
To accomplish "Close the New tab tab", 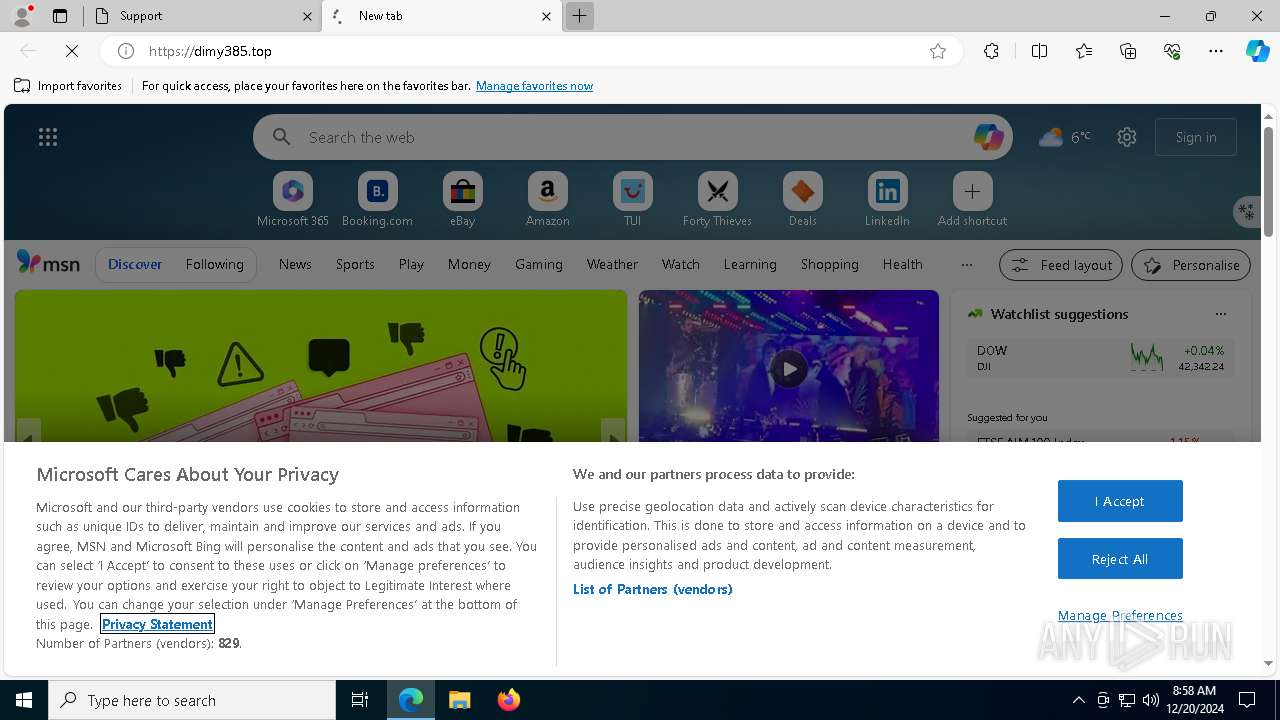I will coord(546,16).
